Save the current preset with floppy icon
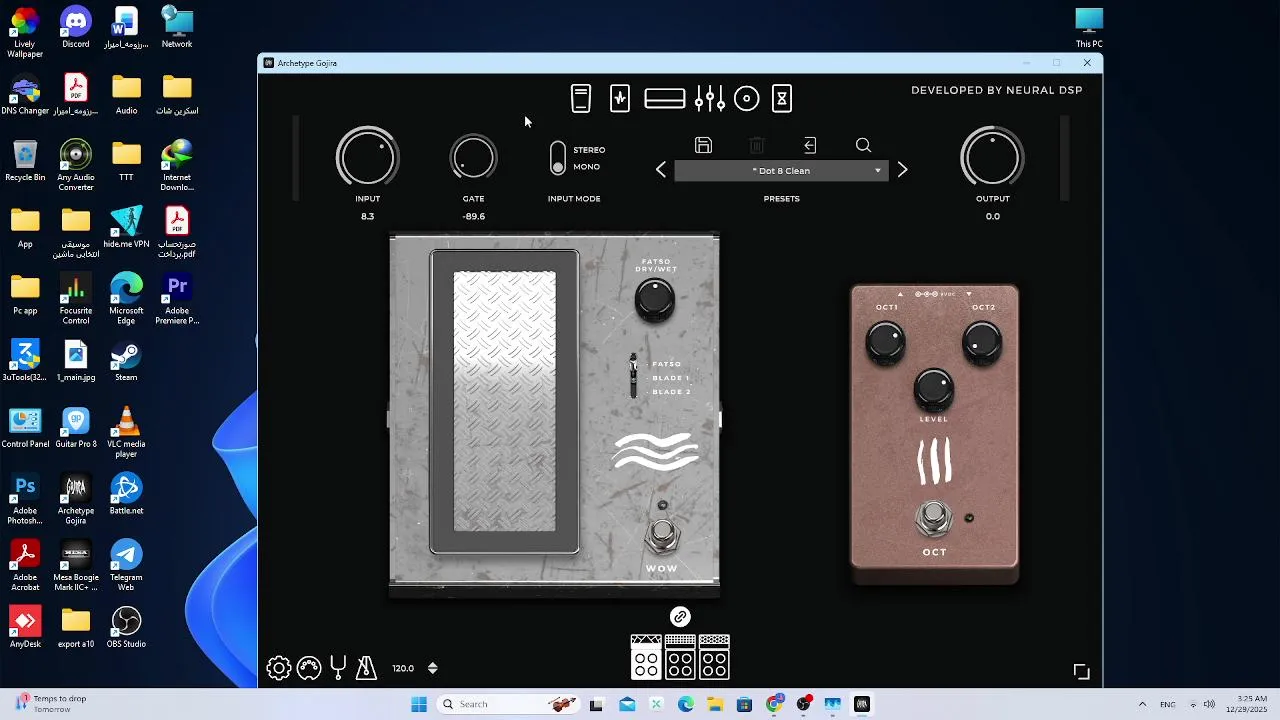The image size is (1280, 720). coord(703,145)
